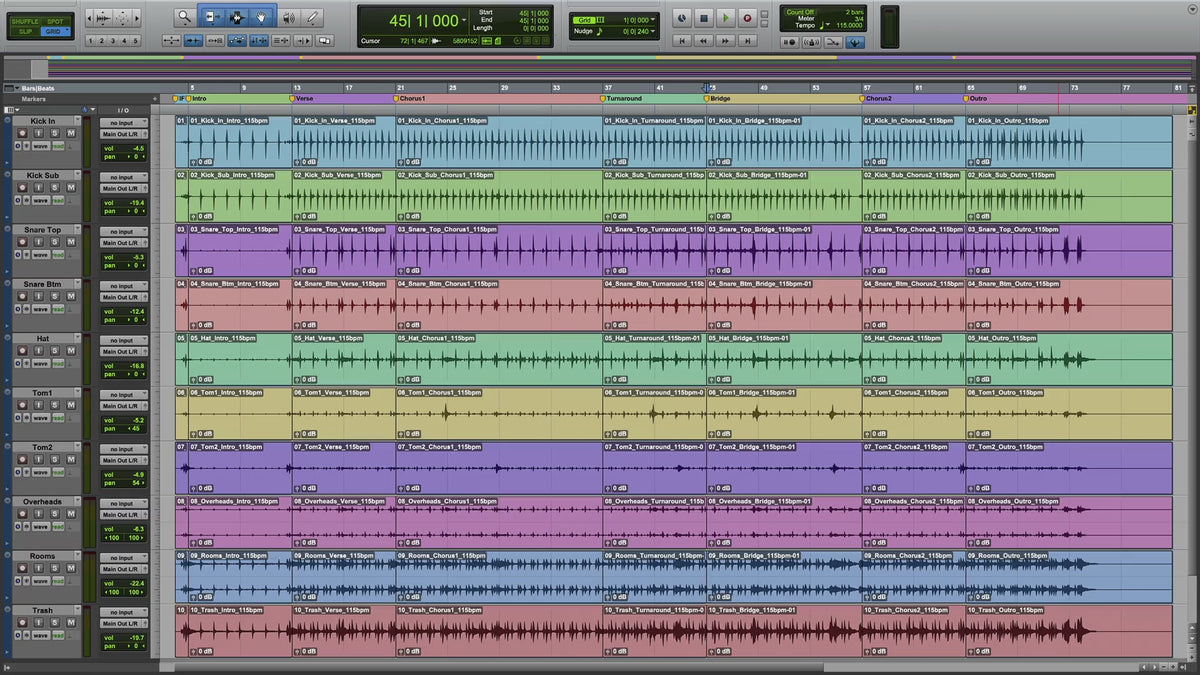This screenshot has height=675, width=1200.
Task: Select the Grabber hand tool
Action: 262,17
